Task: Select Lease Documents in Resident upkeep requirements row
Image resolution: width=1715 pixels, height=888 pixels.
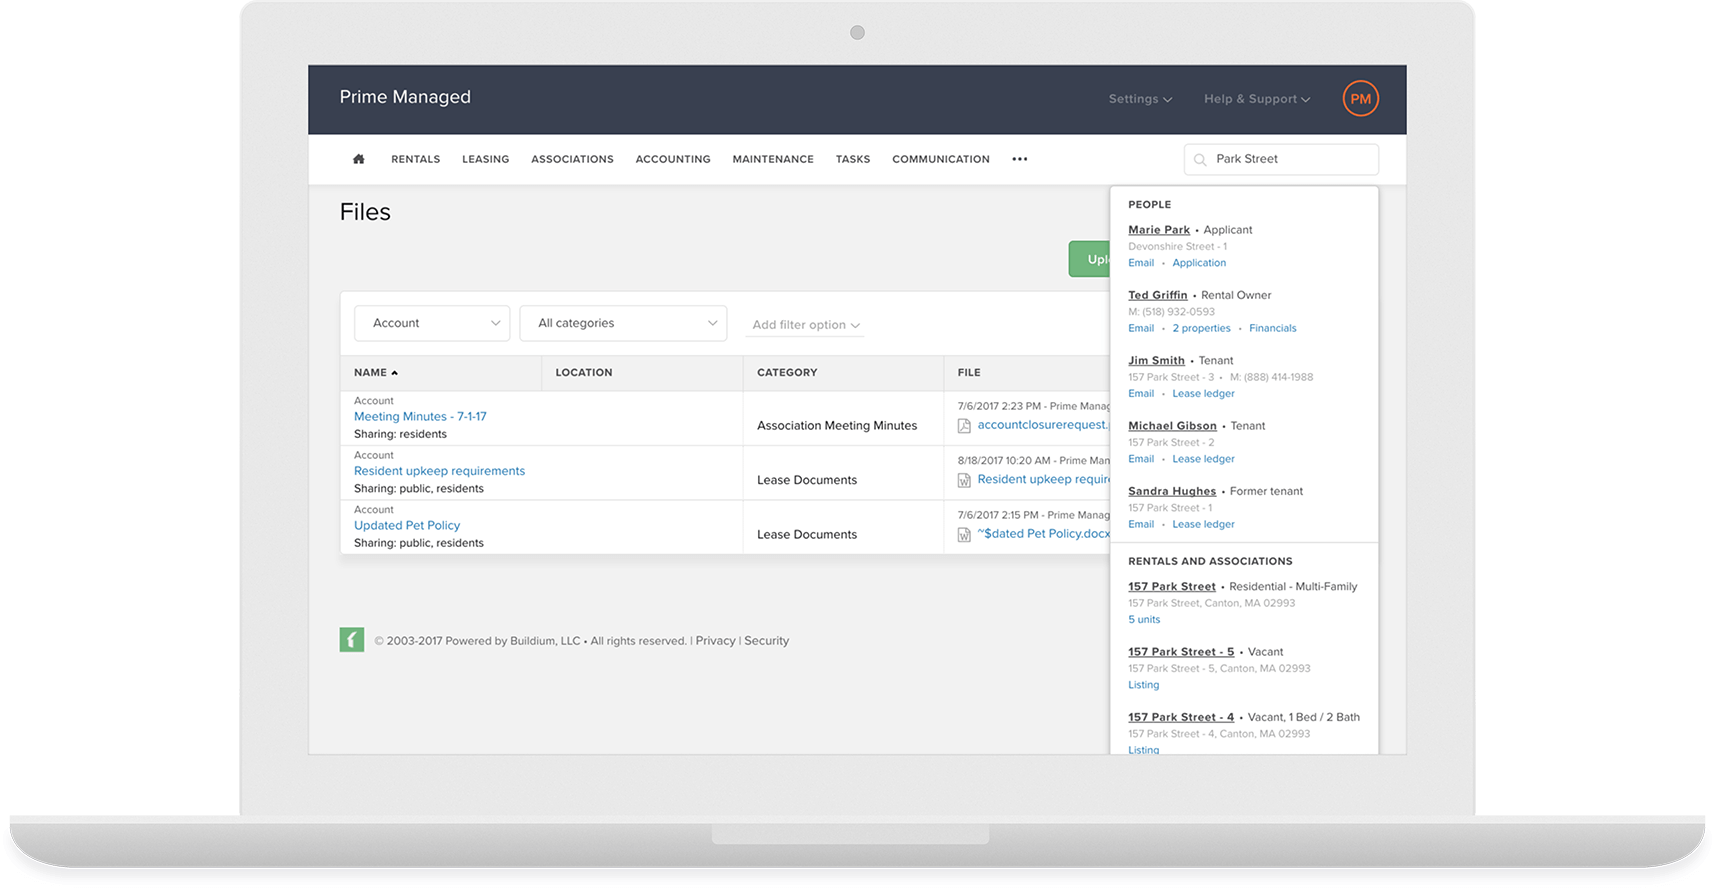Action: 807,480
